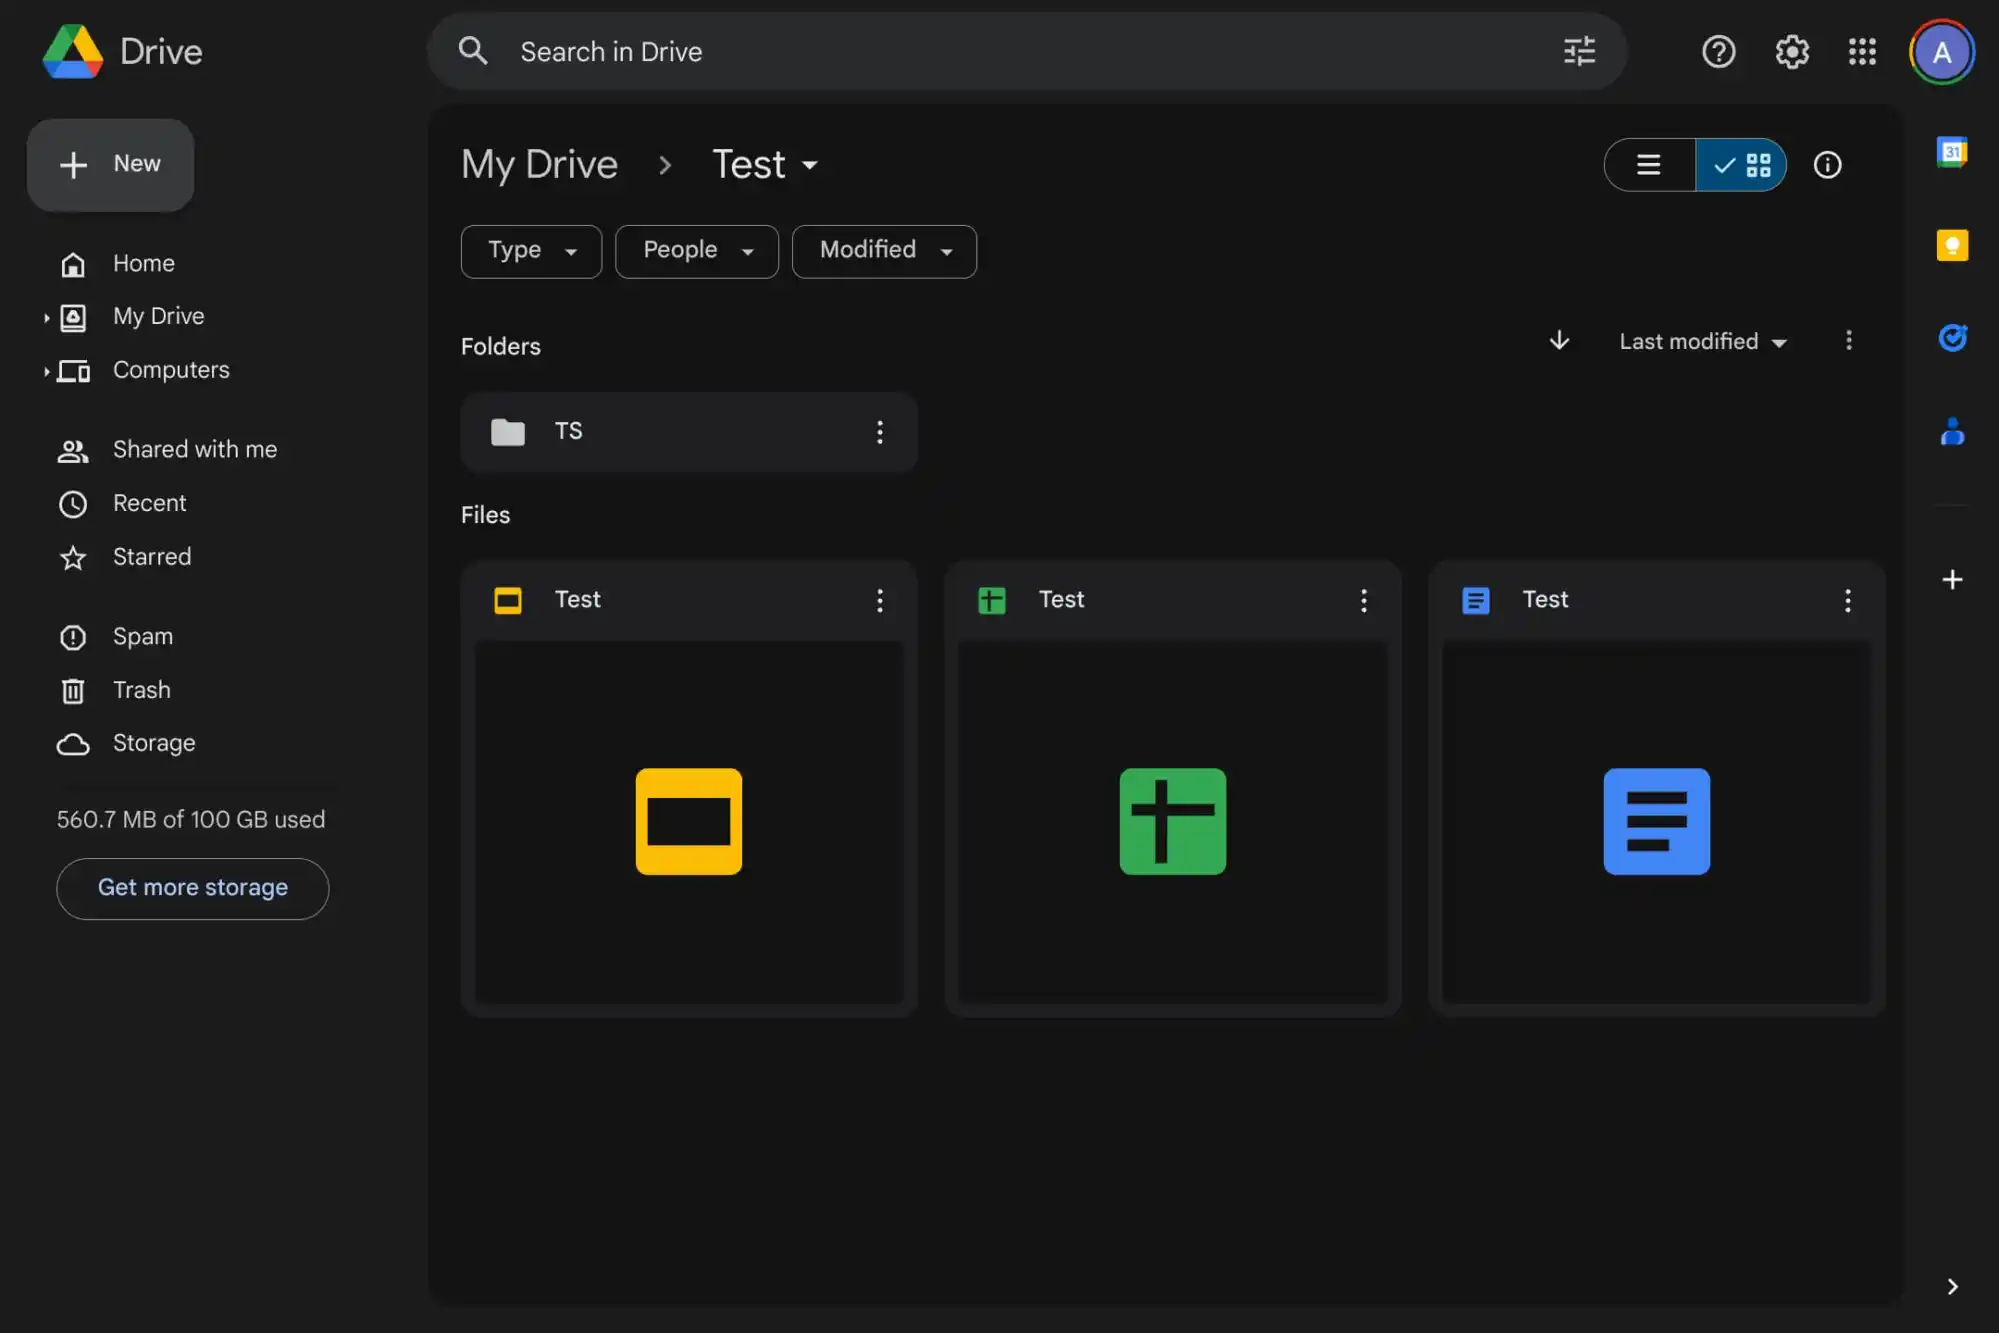
Task: Expand the Modified filter dropdown
Action: (x=883, y=250)
